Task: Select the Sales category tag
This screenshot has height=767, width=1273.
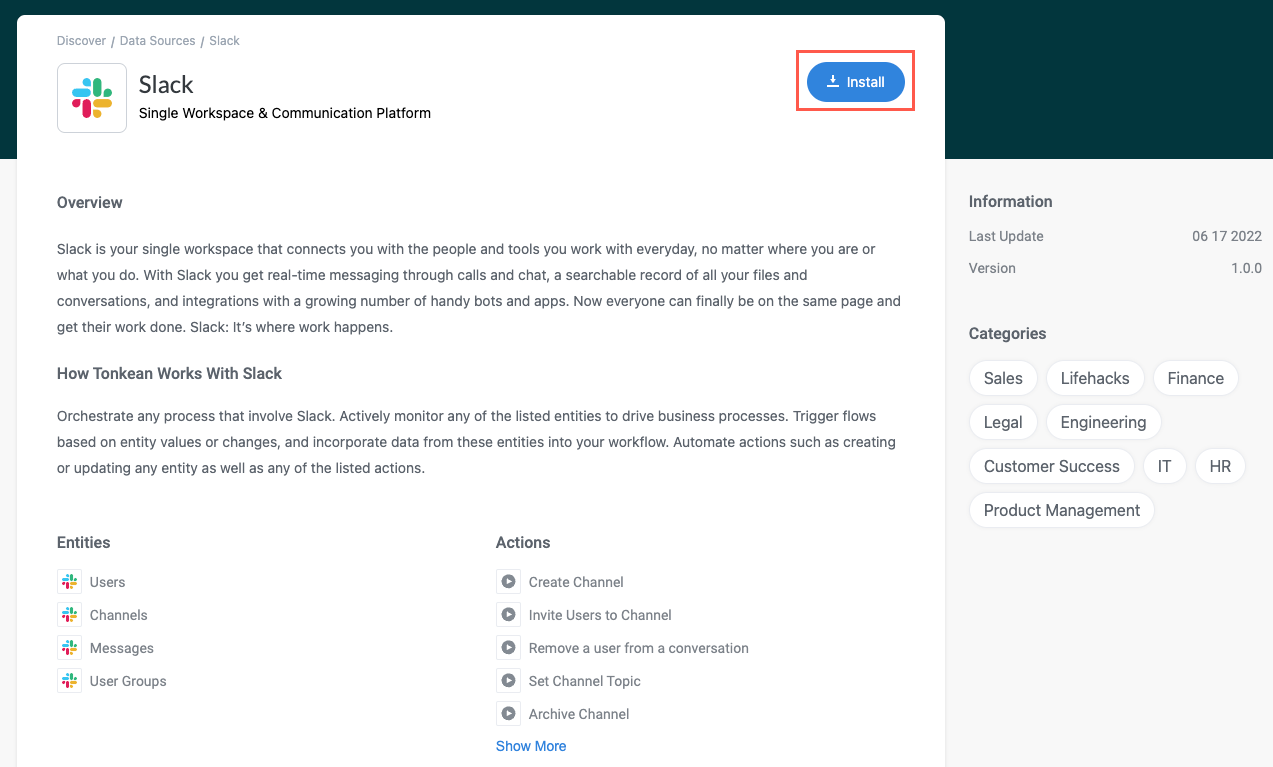Action: coord(1003,378)
